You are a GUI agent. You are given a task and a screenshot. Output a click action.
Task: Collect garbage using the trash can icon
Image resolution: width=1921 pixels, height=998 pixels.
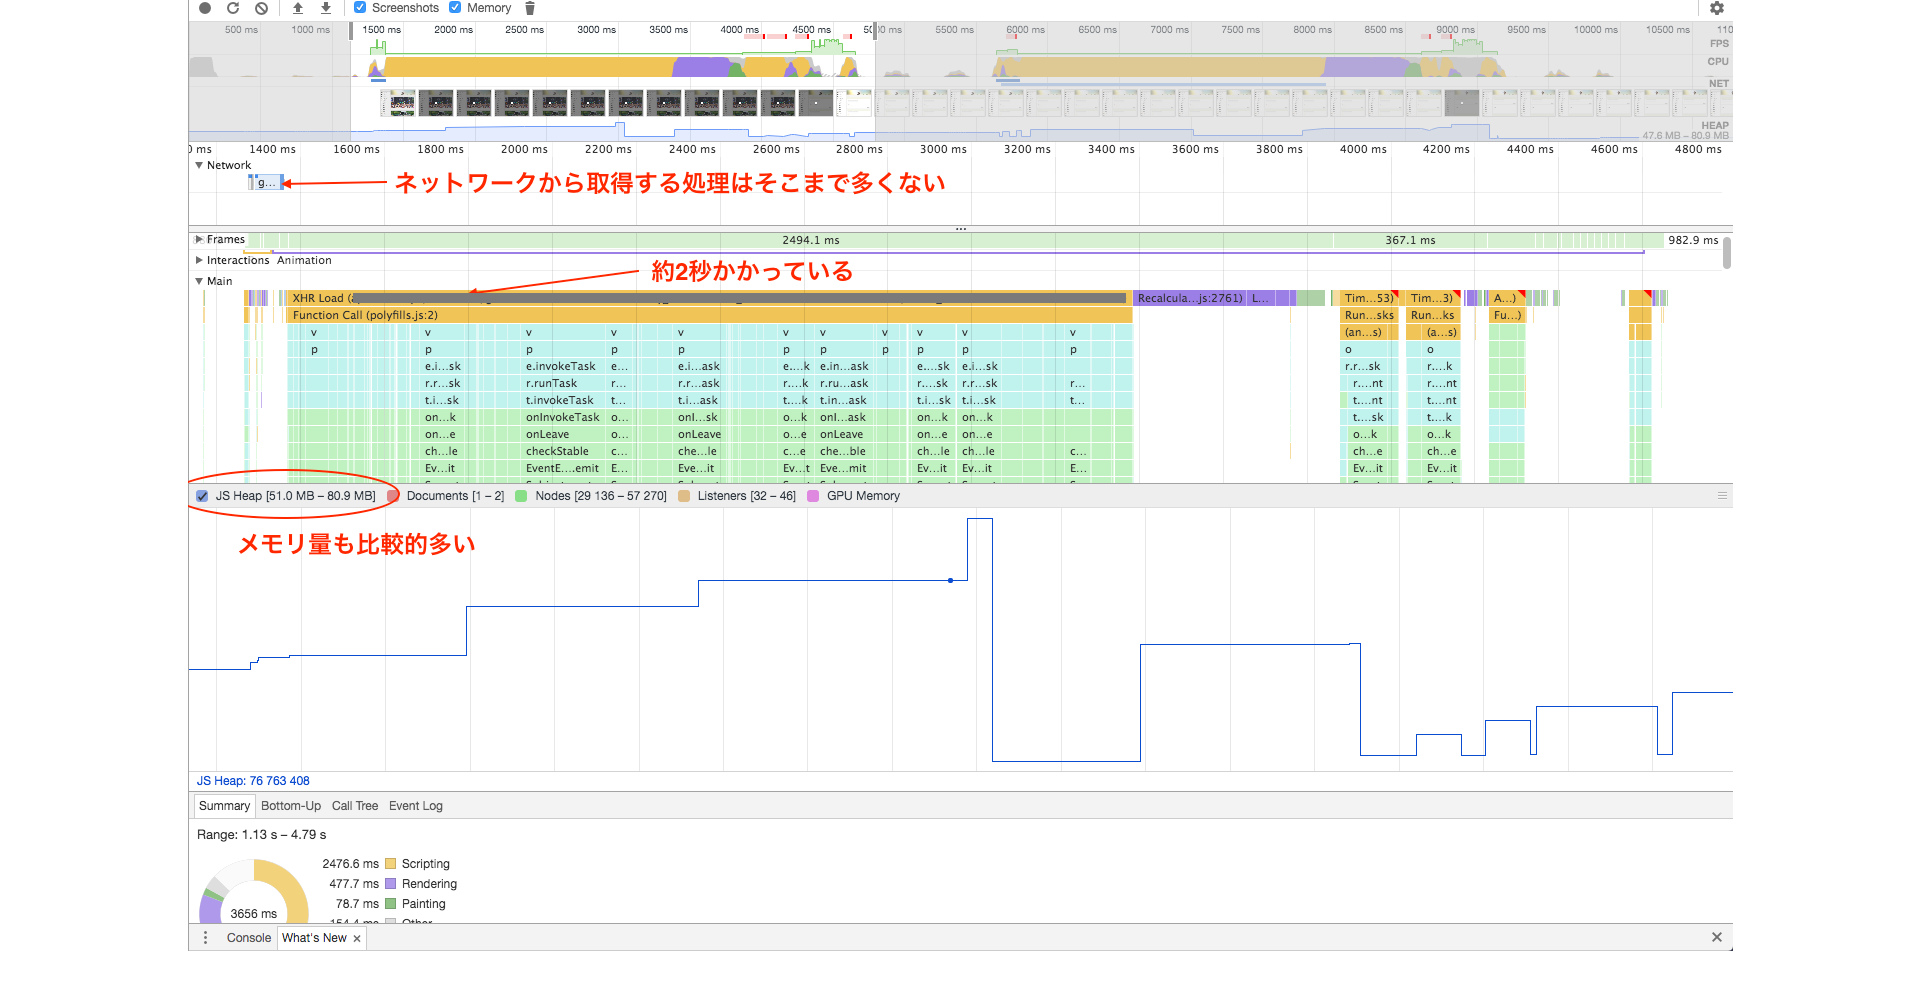(530, 8)
